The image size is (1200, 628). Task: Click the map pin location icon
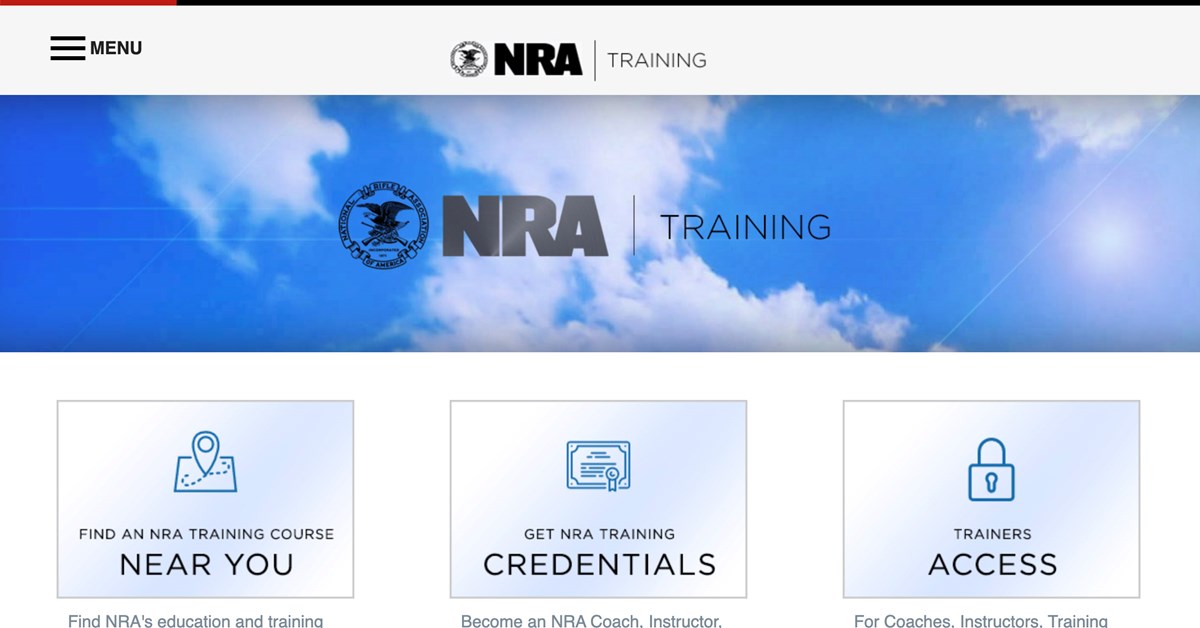click(205, 461)
